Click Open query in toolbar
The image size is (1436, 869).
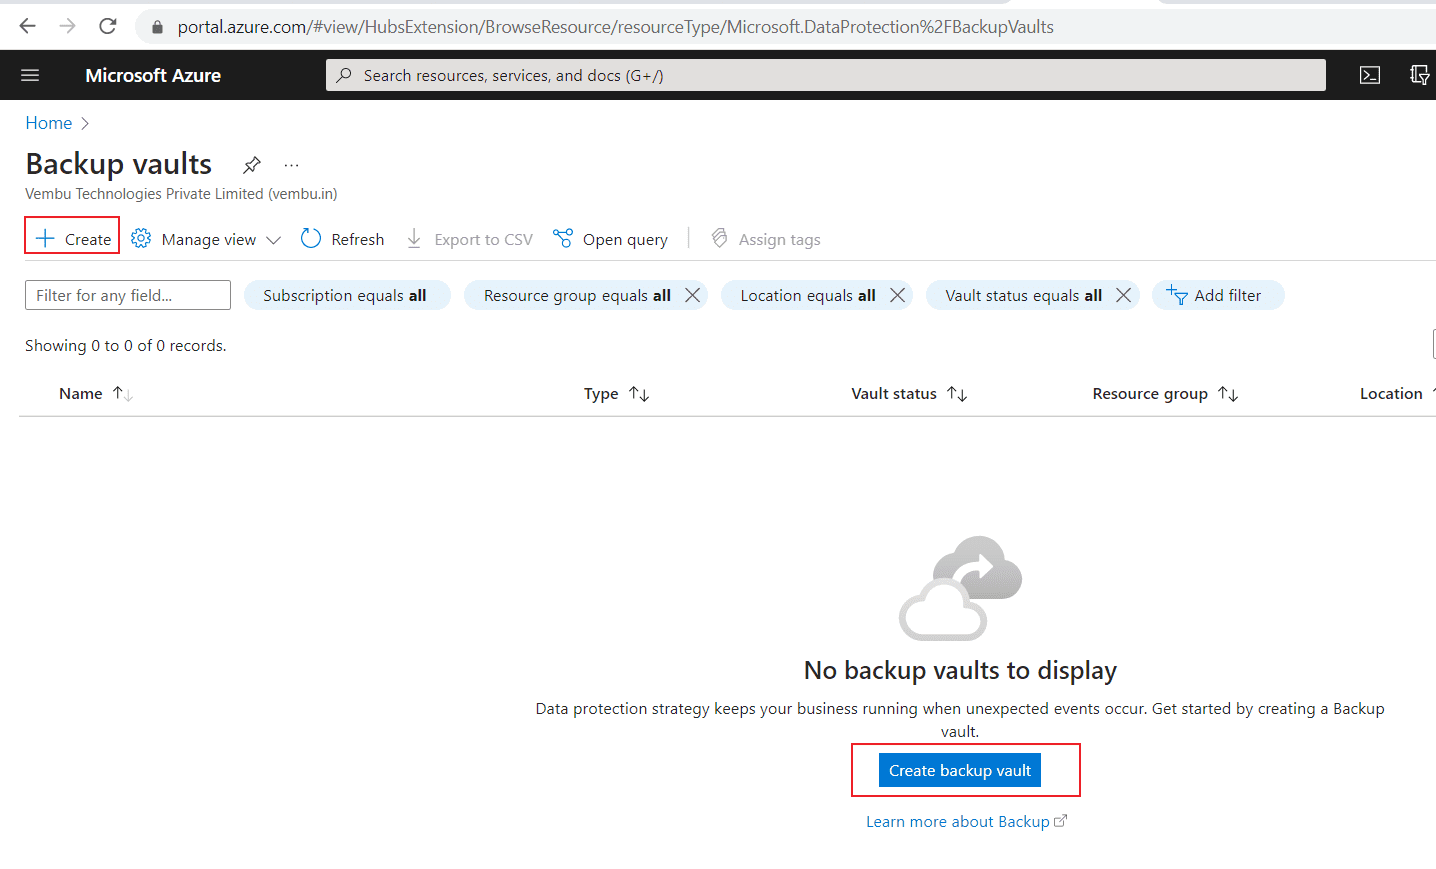(x=610, y=239)
